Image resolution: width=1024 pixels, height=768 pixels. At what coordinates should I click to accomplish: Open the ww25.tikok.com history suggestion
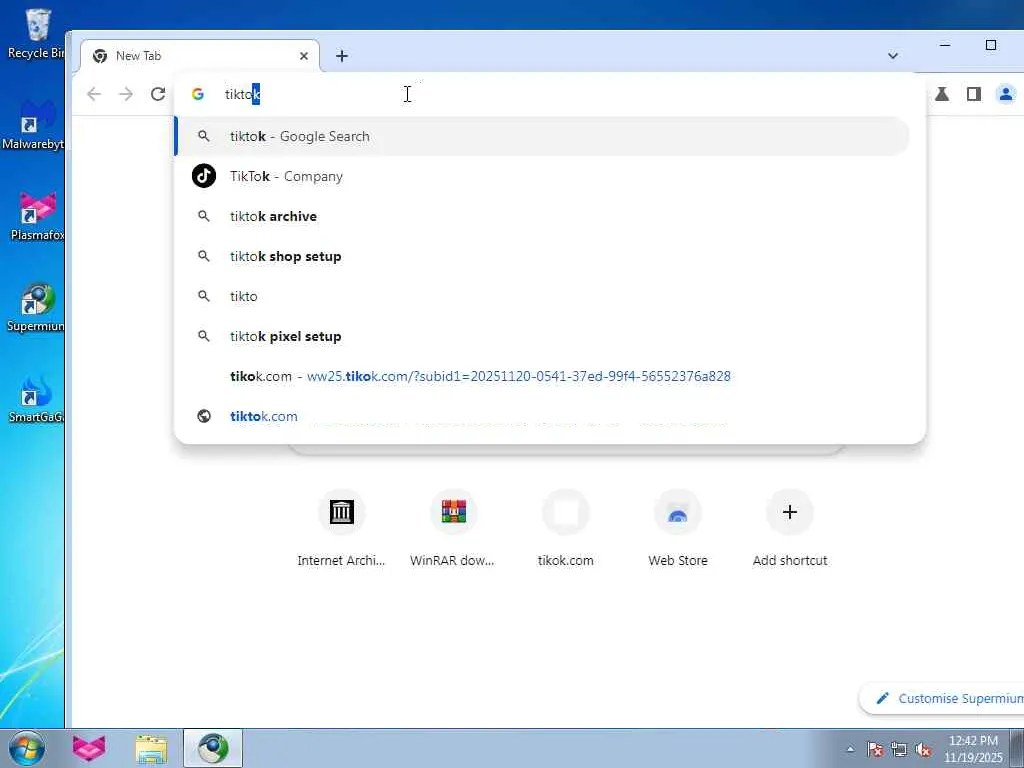542,376
